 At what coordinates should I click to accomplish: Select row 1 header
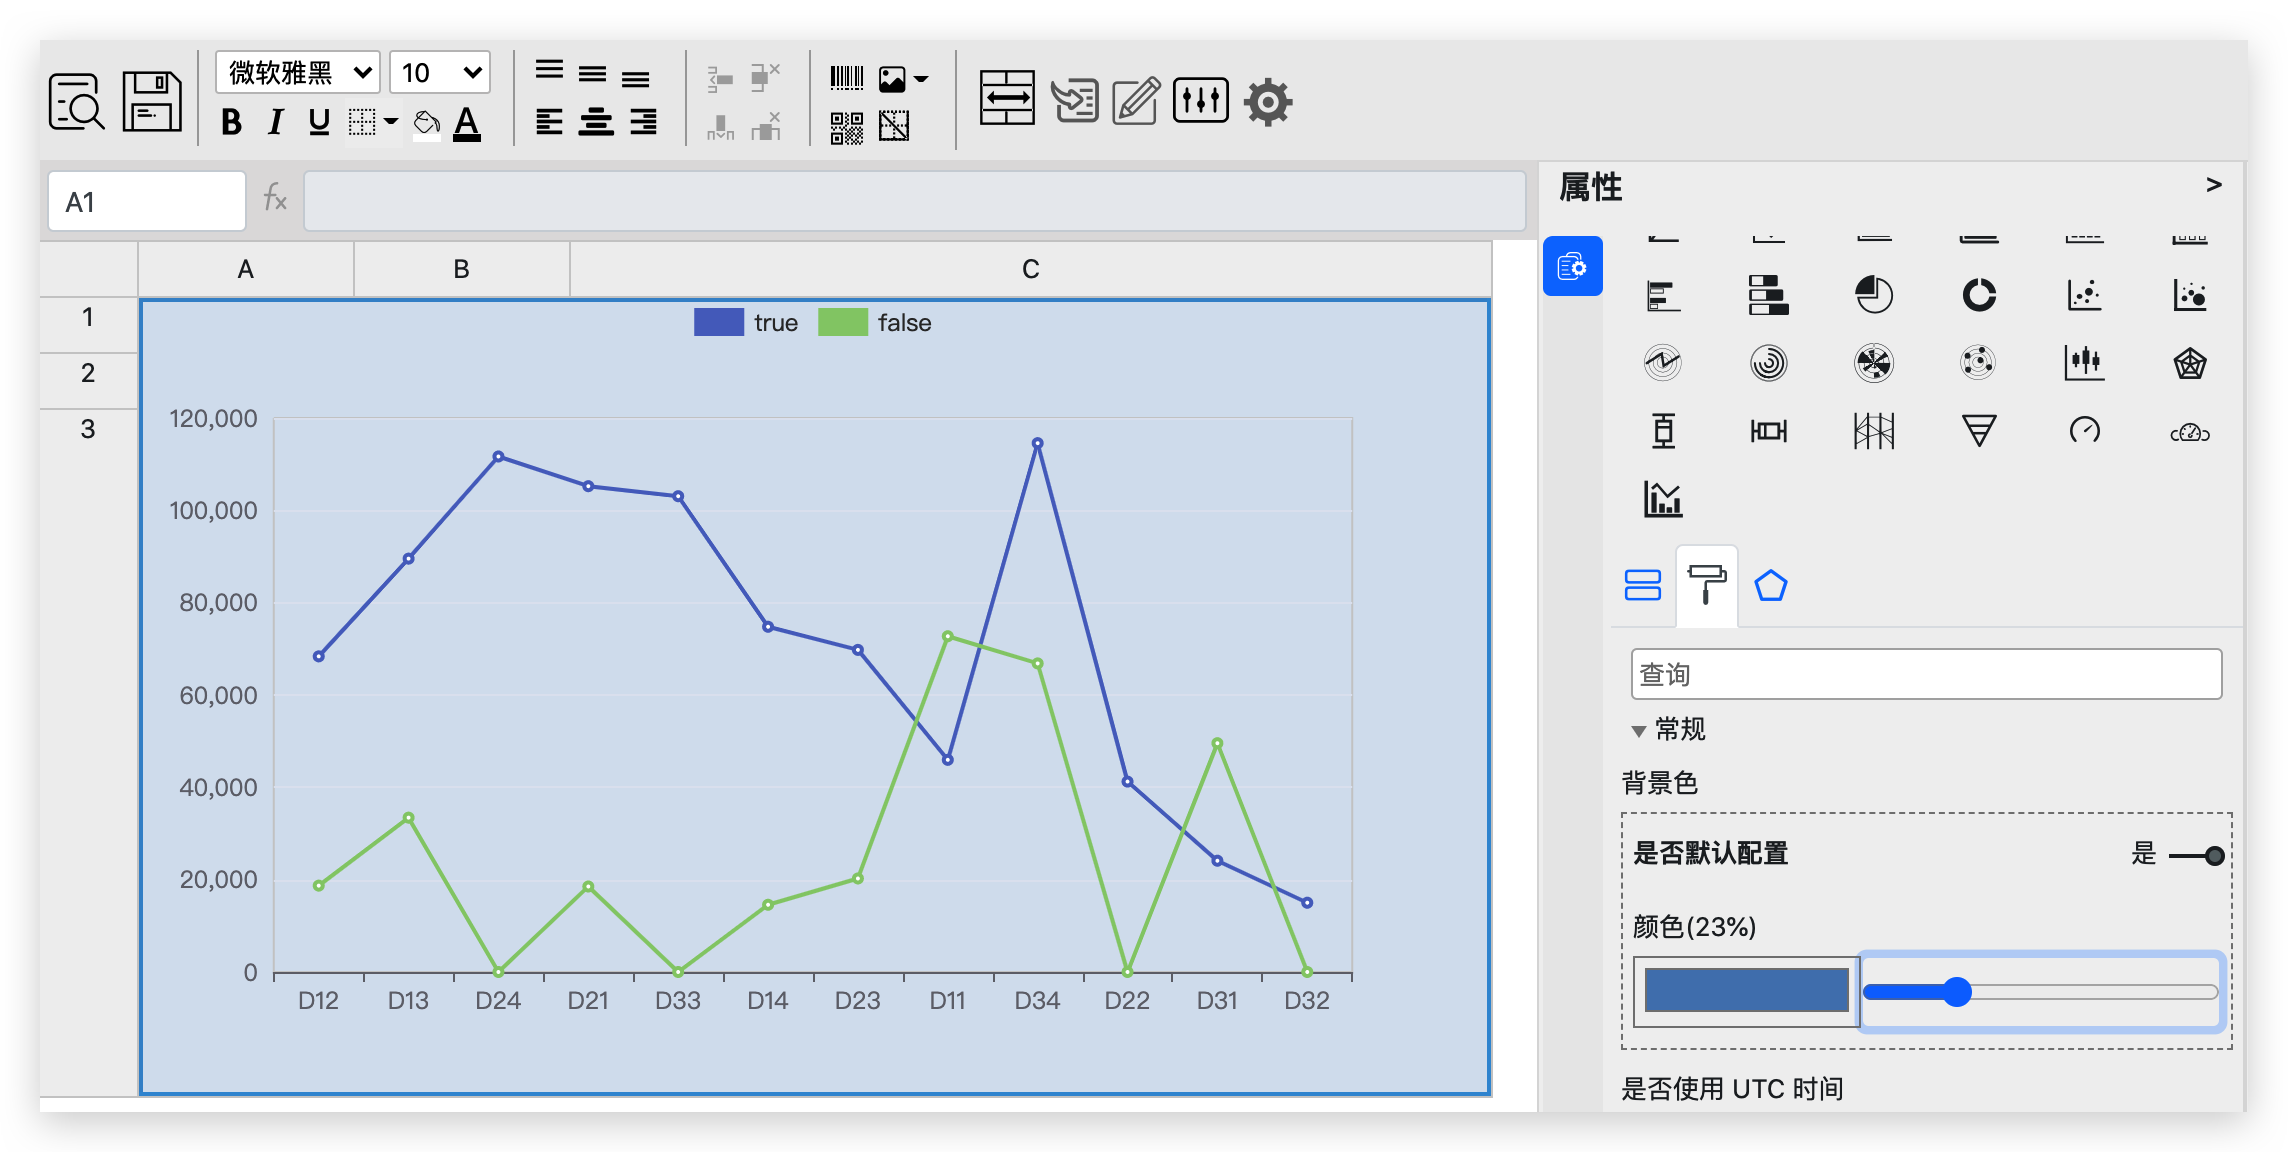click(x=88, y=324)
